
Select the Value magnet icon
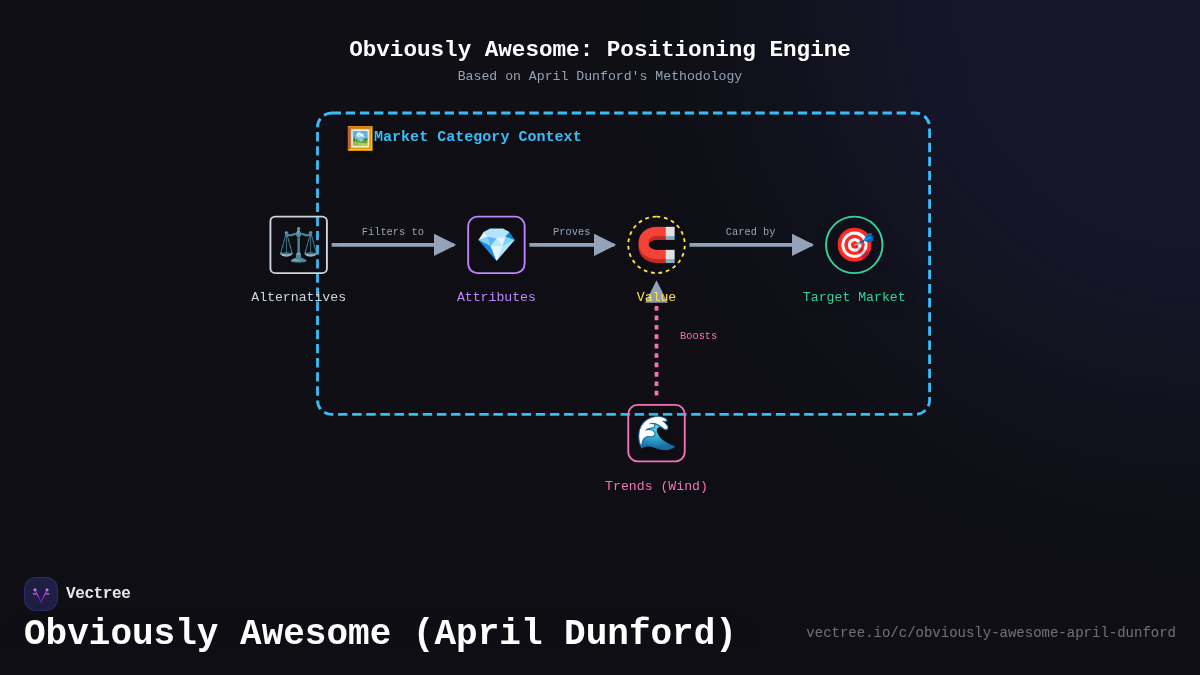(x=656, y=244)
